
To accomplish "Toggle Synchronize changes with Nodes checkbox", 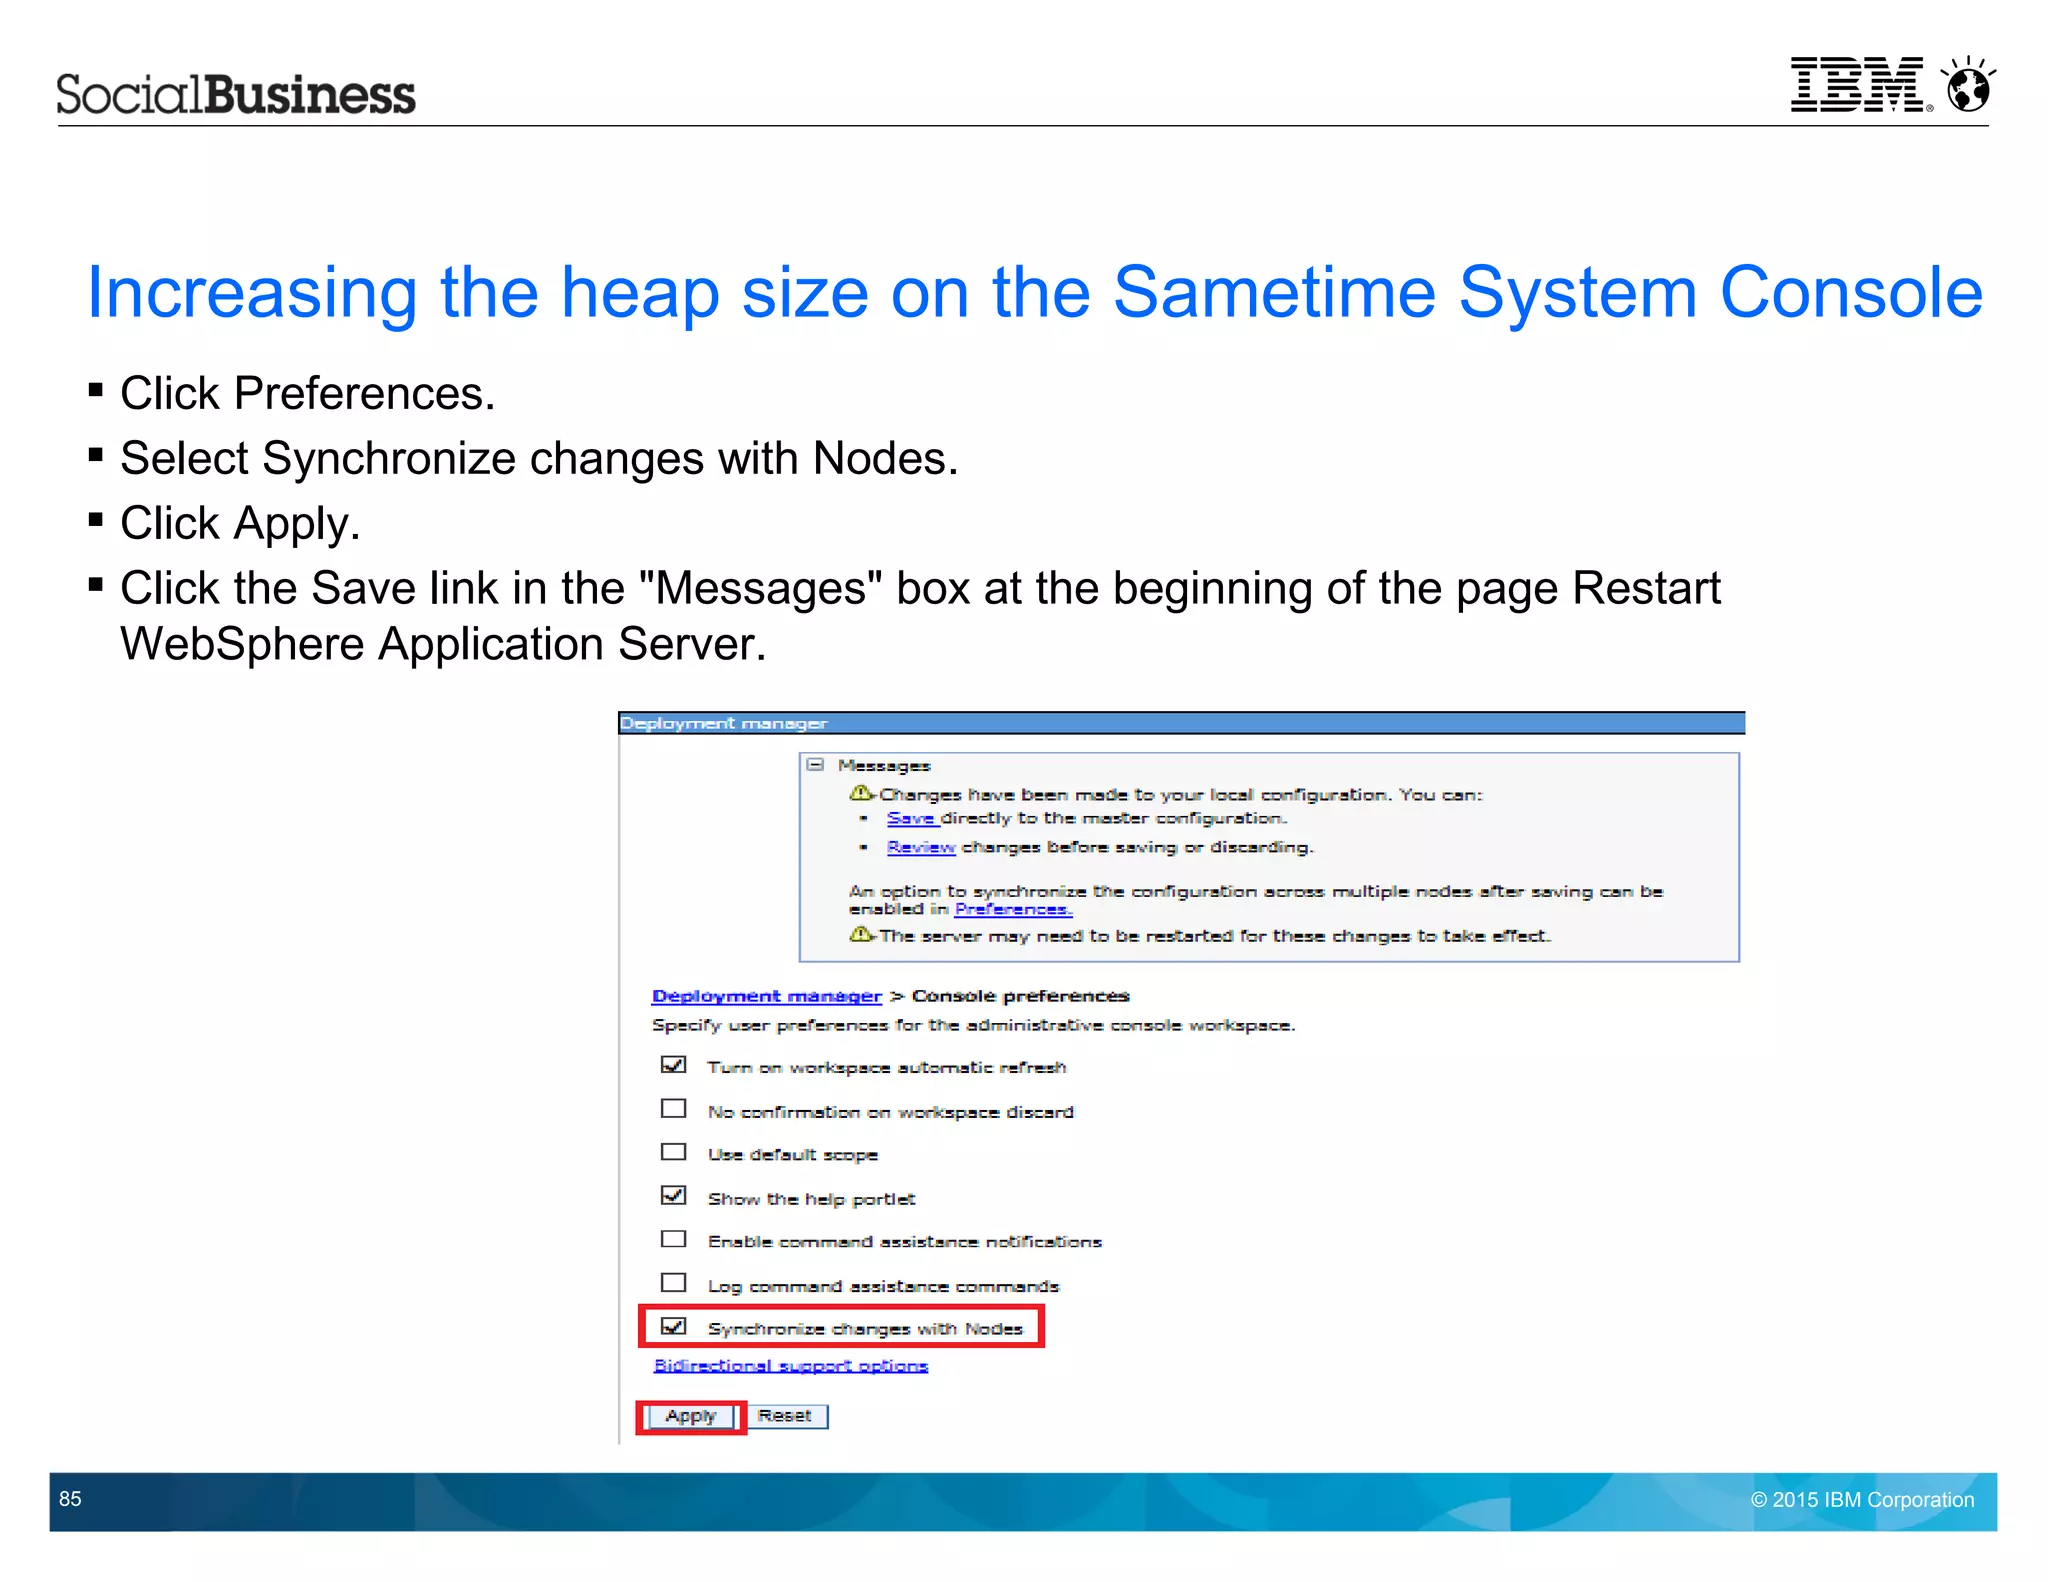I will [x=674, y=1327].
